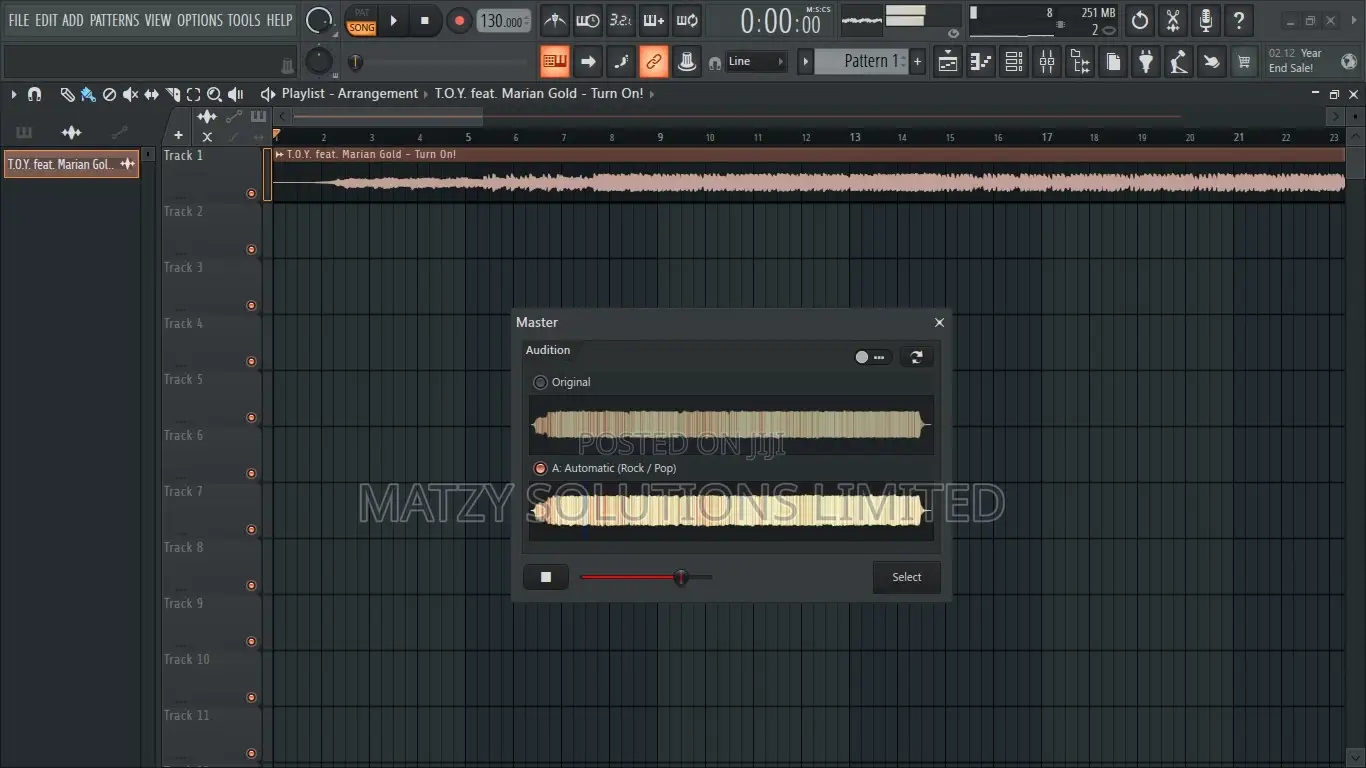This screenshot has height=768, width=1366.
Task: Toggle group link button
Action: coord(654,62)
